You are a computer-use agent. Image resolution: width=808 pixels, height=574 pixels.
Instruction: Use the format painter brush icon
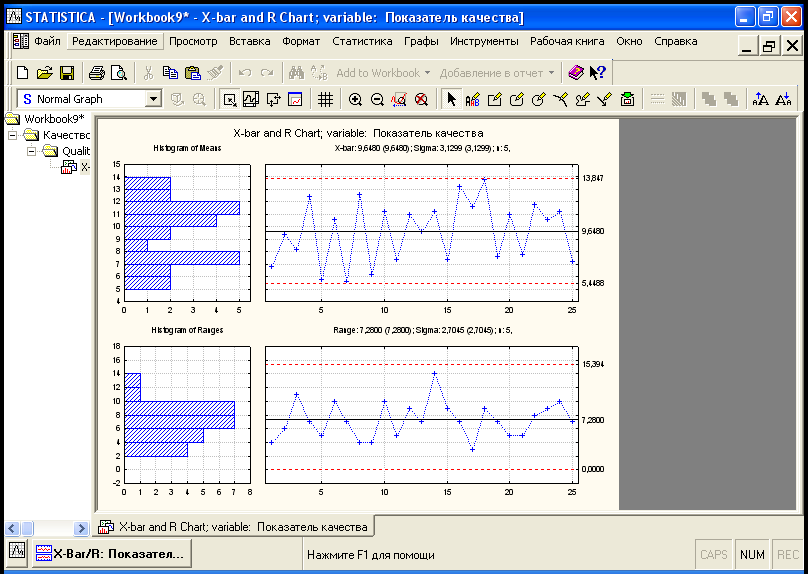[214, 73]
